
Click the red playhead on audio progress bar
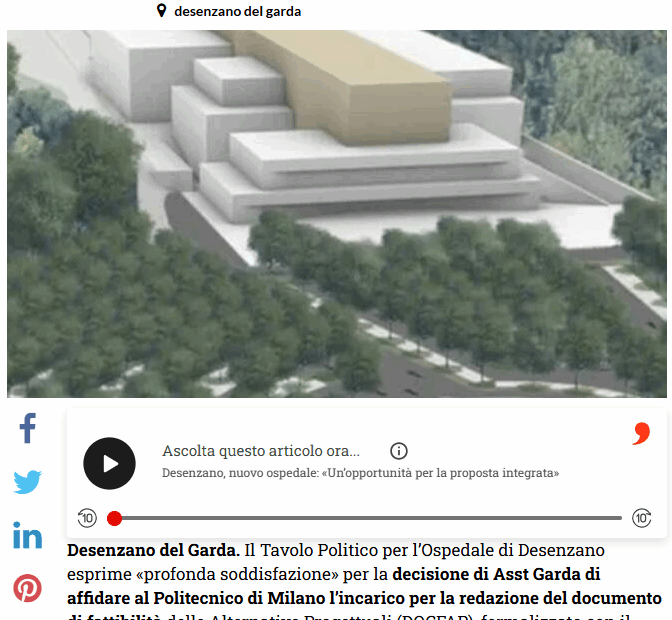tap(115, 518)
